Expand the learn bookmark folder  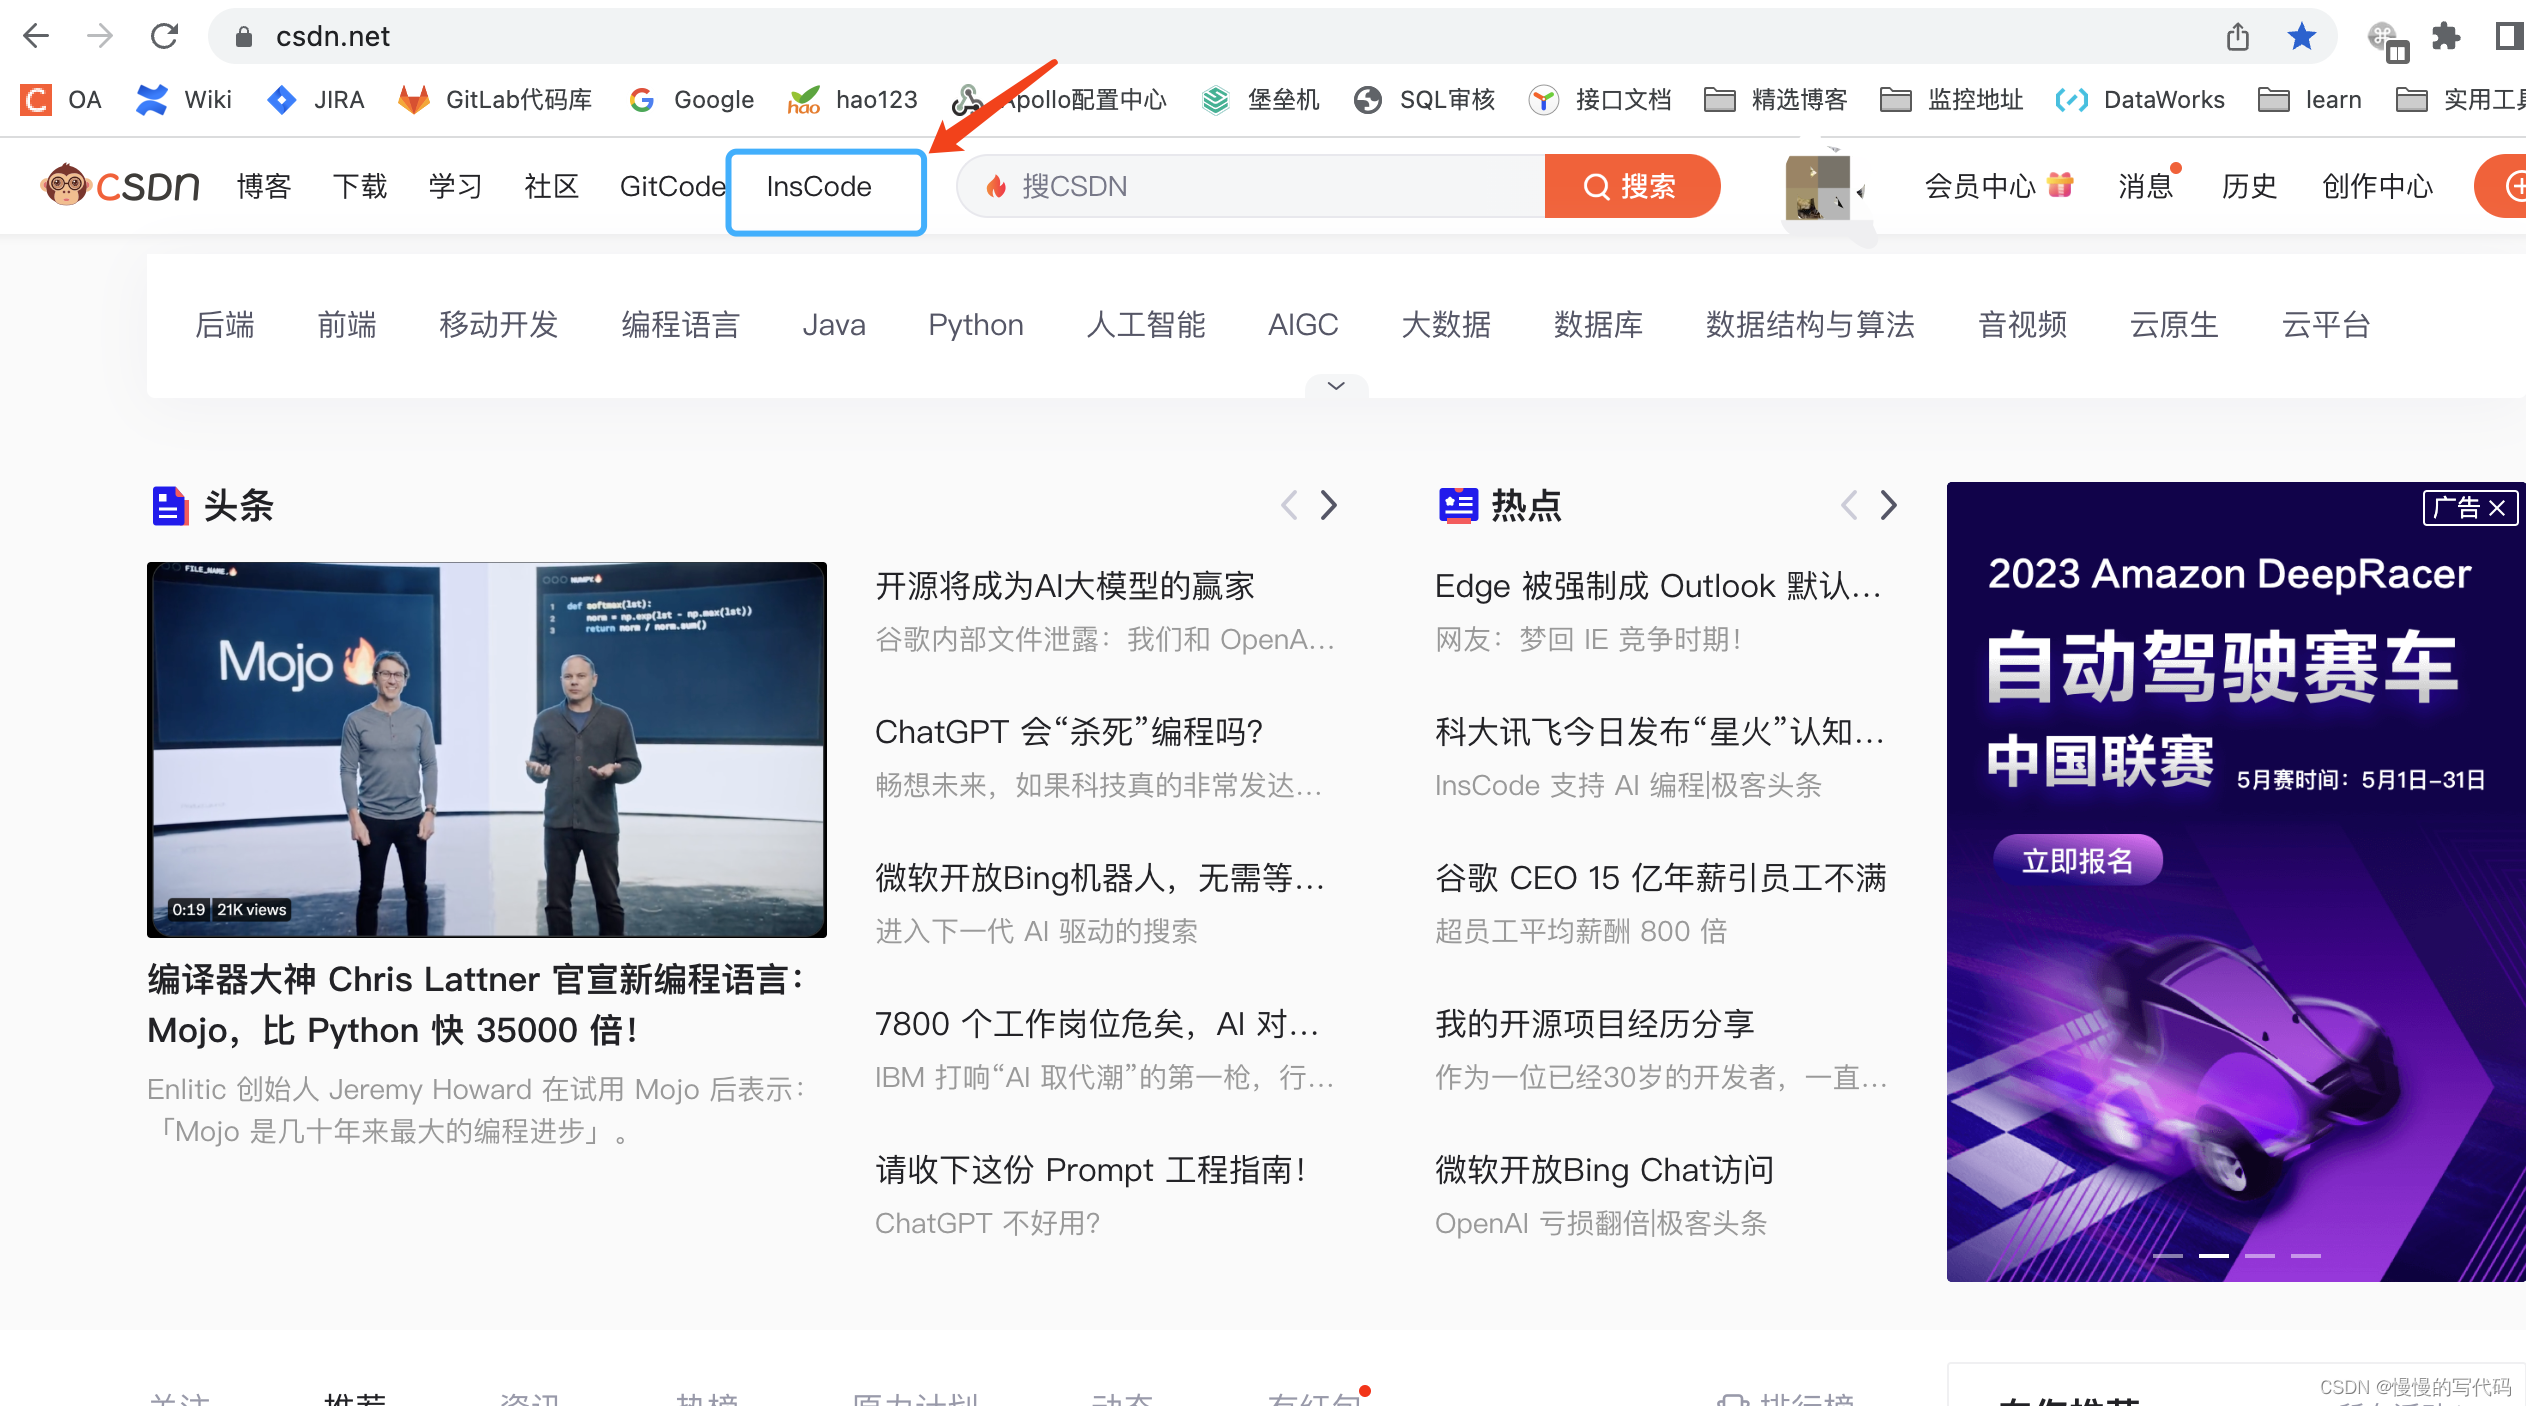click(2310, 100)
